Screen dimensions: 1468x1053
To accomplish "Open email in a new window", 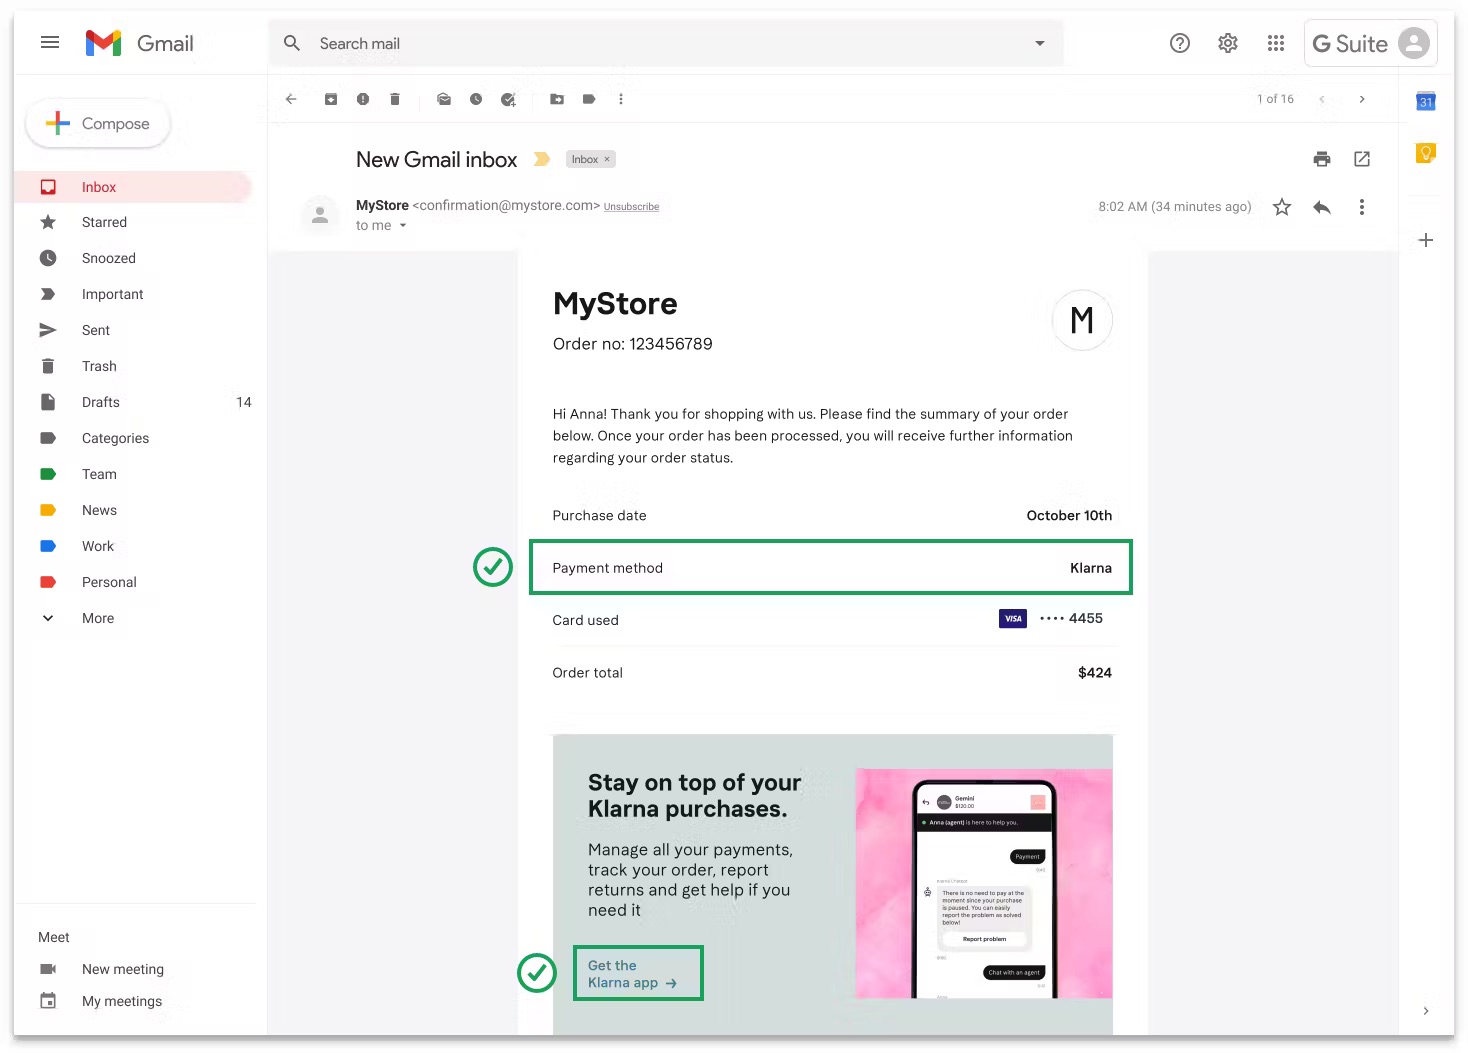I will click(1362, 159).
